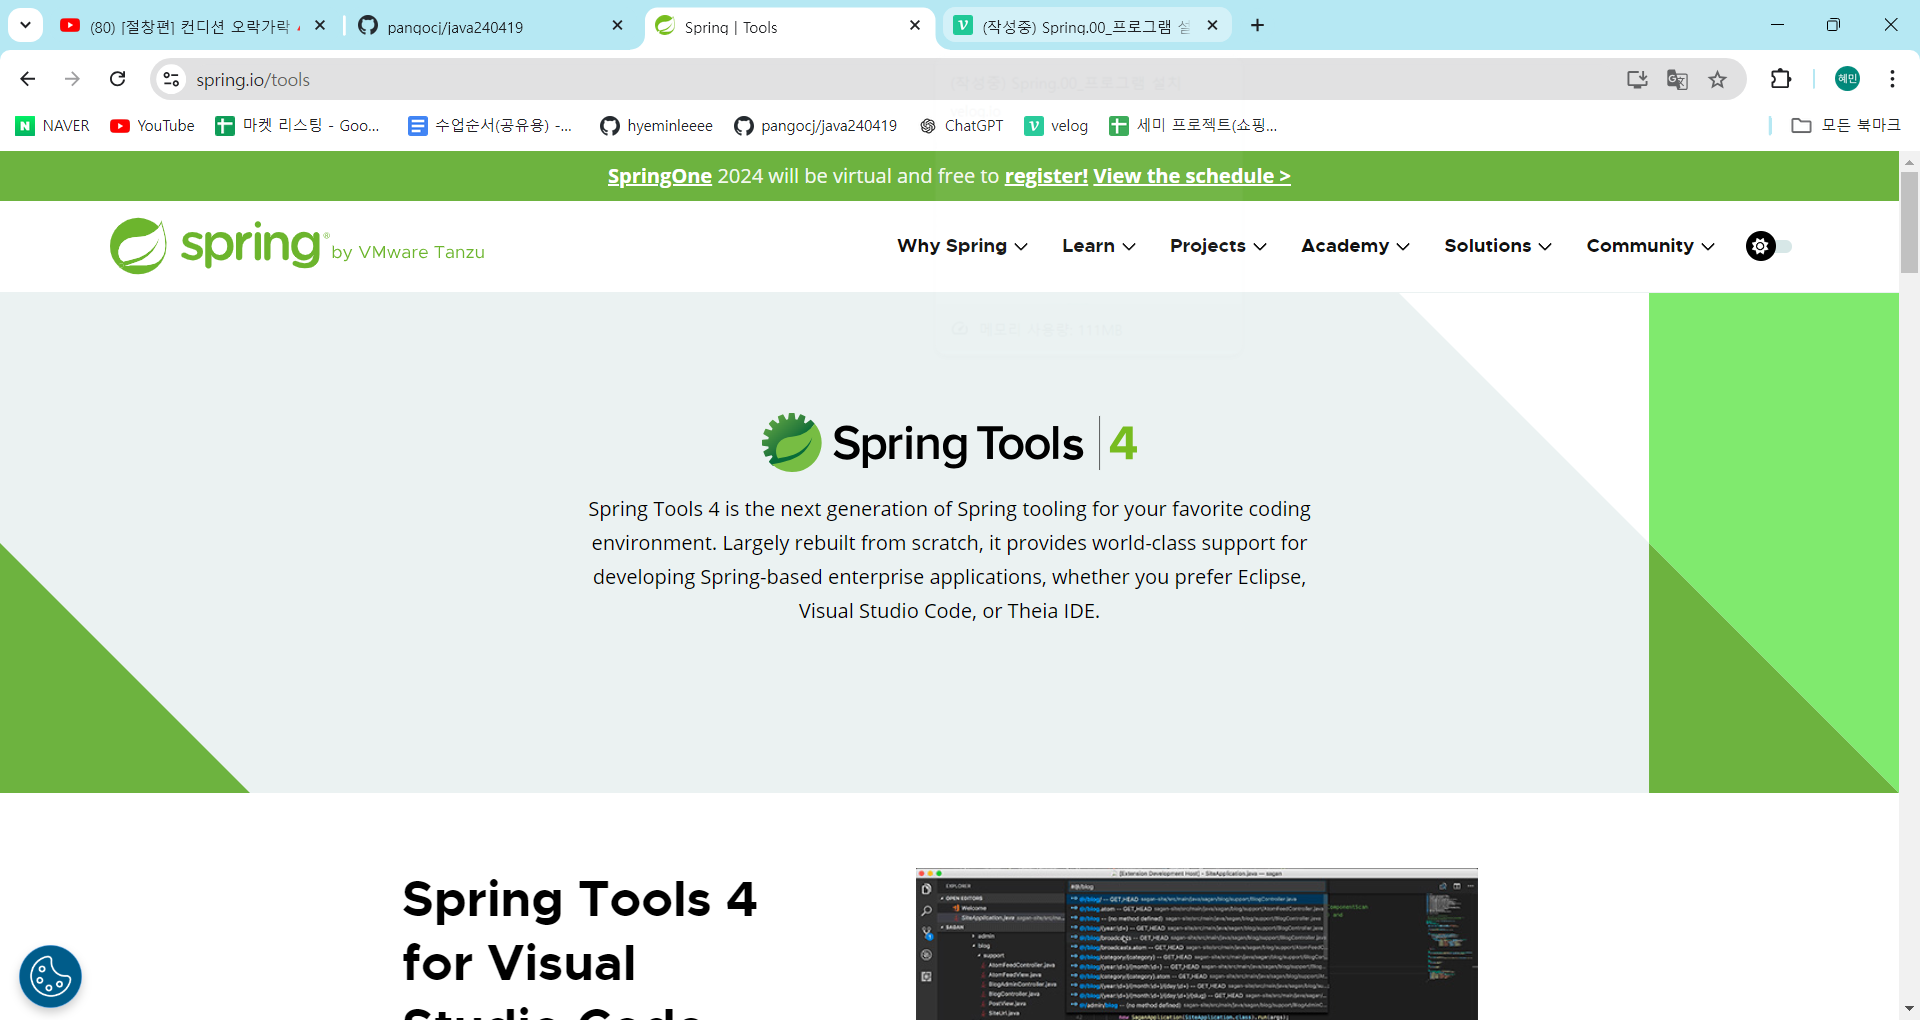Expand the Solutions menu
The width and height of the screenshot is (1920, 1020).
pyautogui.click(x=1498, y=246)
